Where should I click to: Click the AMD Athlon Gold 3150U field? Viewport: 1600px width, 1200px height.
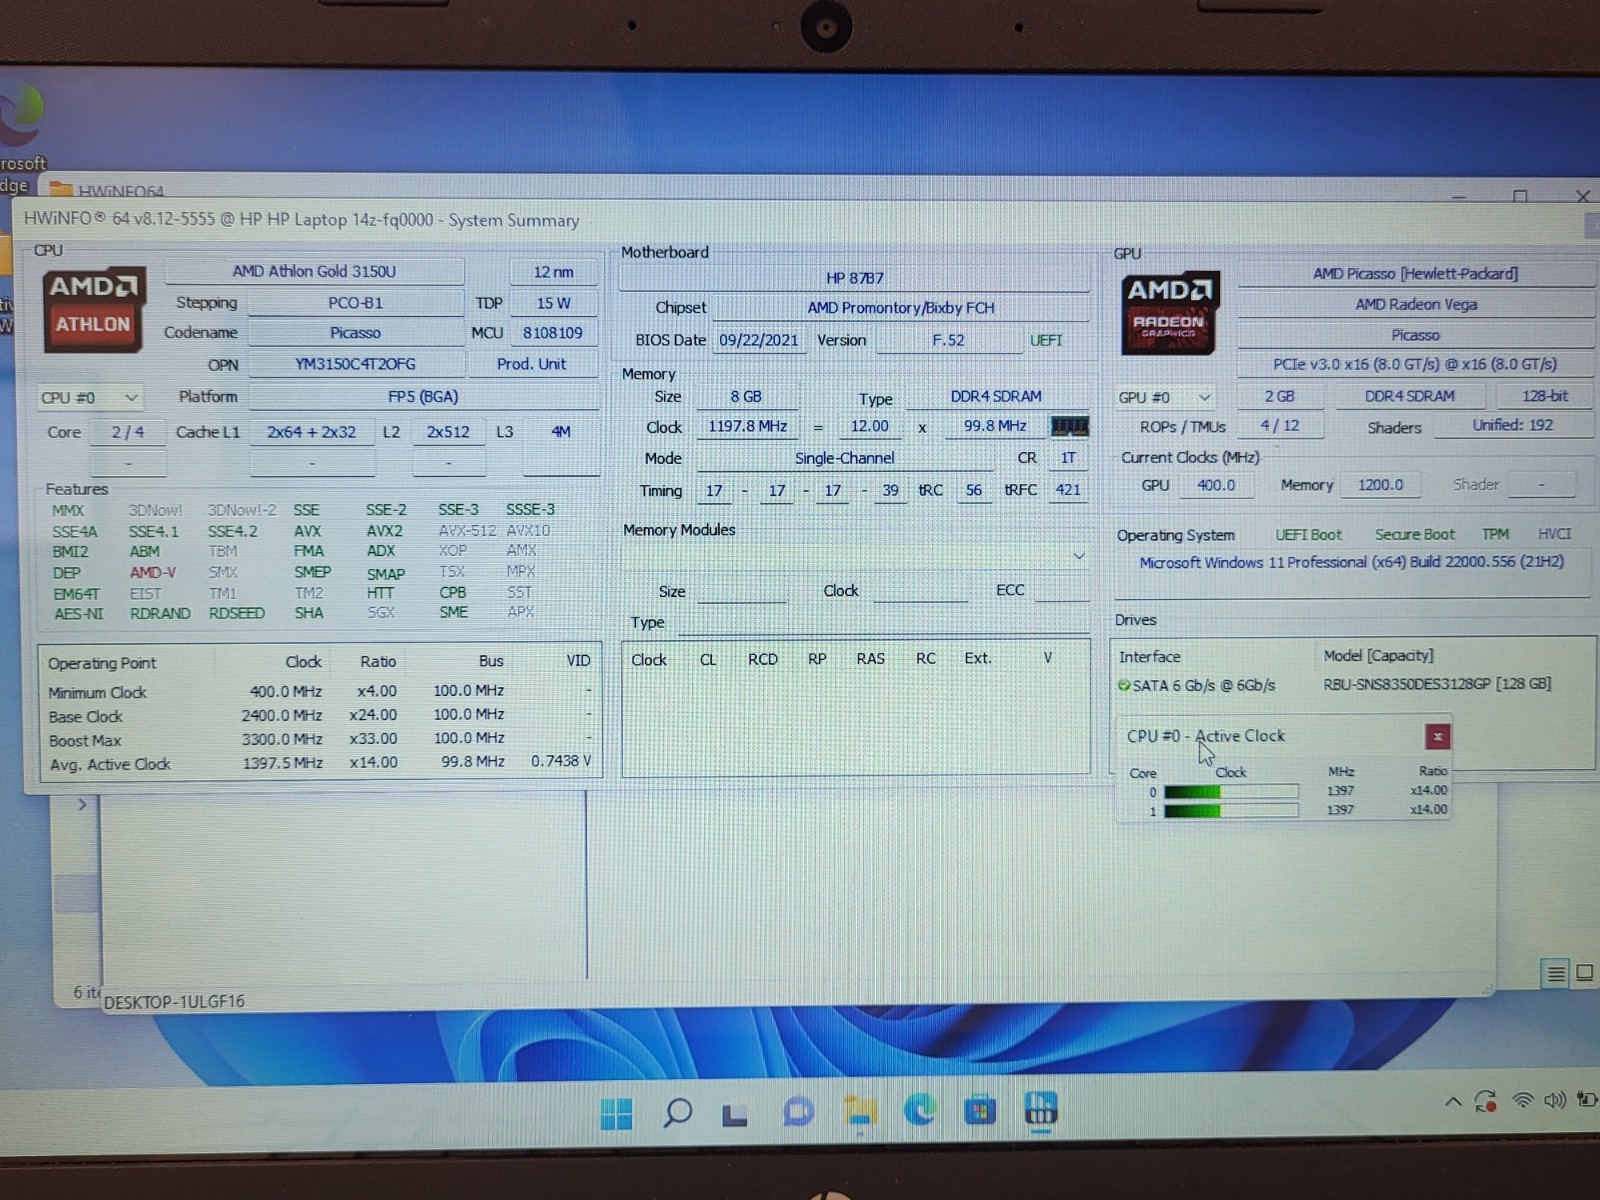(314, 271)
